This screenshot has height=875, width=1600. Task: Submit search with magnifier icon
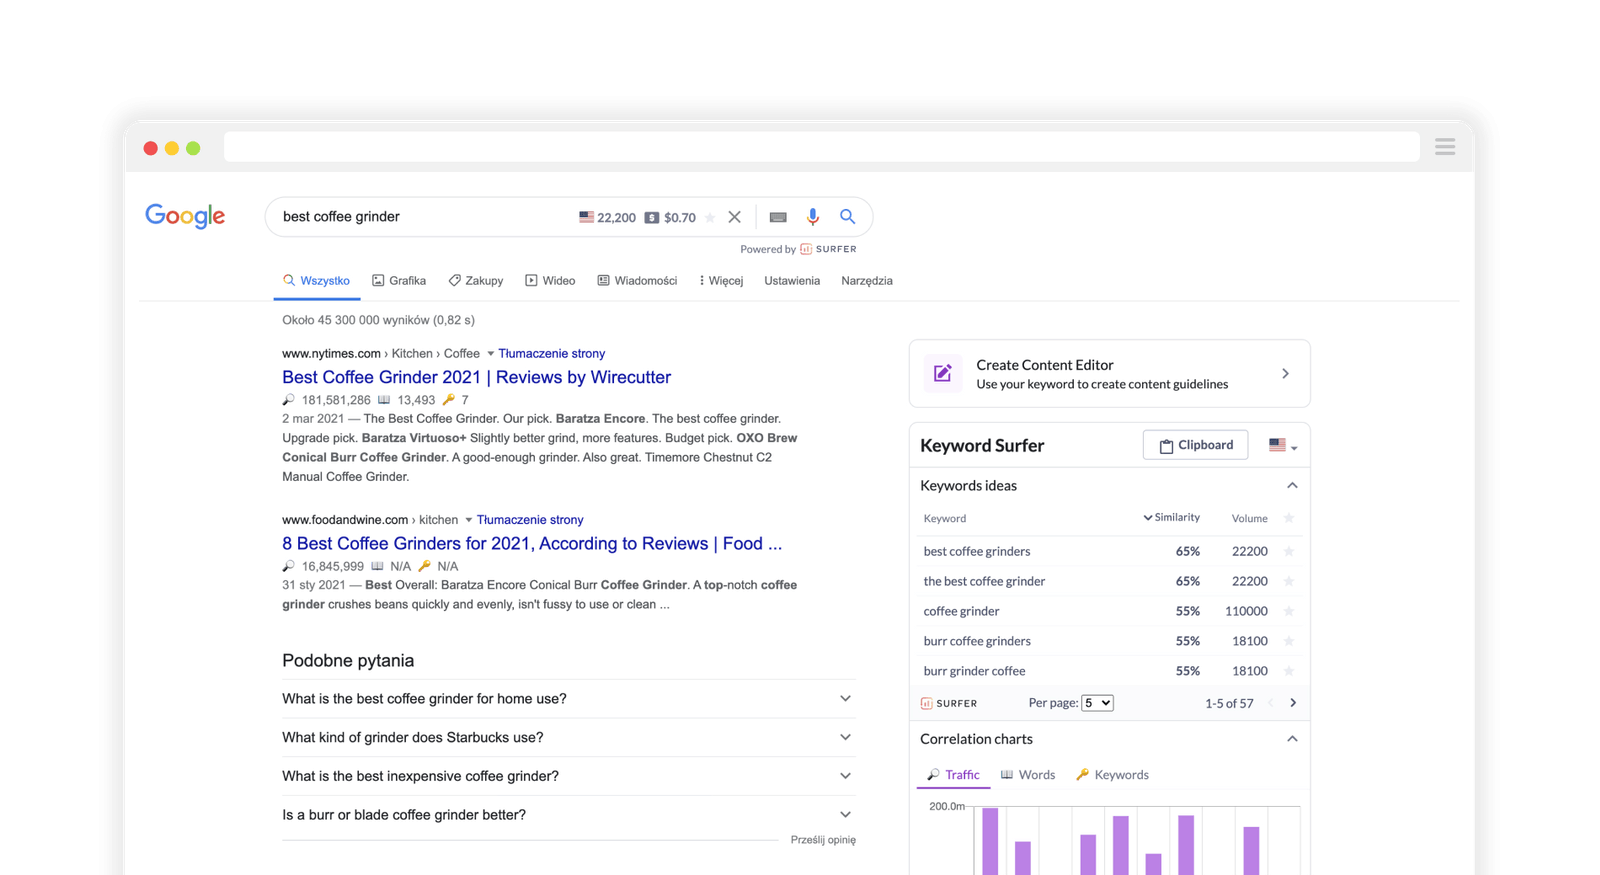[x=848, y=217]
